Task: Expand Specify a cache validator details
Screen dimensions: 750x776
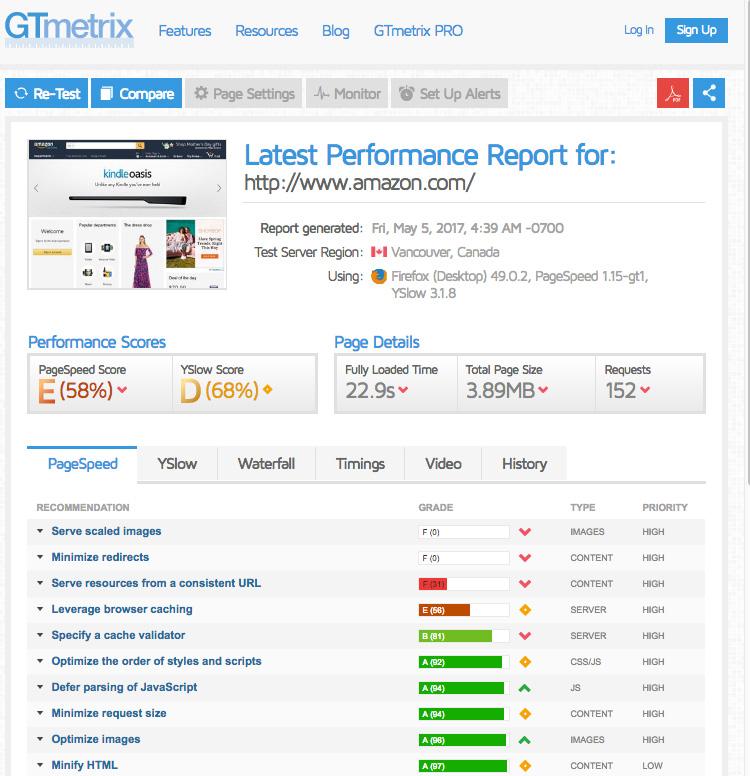Action: point(40,635)
